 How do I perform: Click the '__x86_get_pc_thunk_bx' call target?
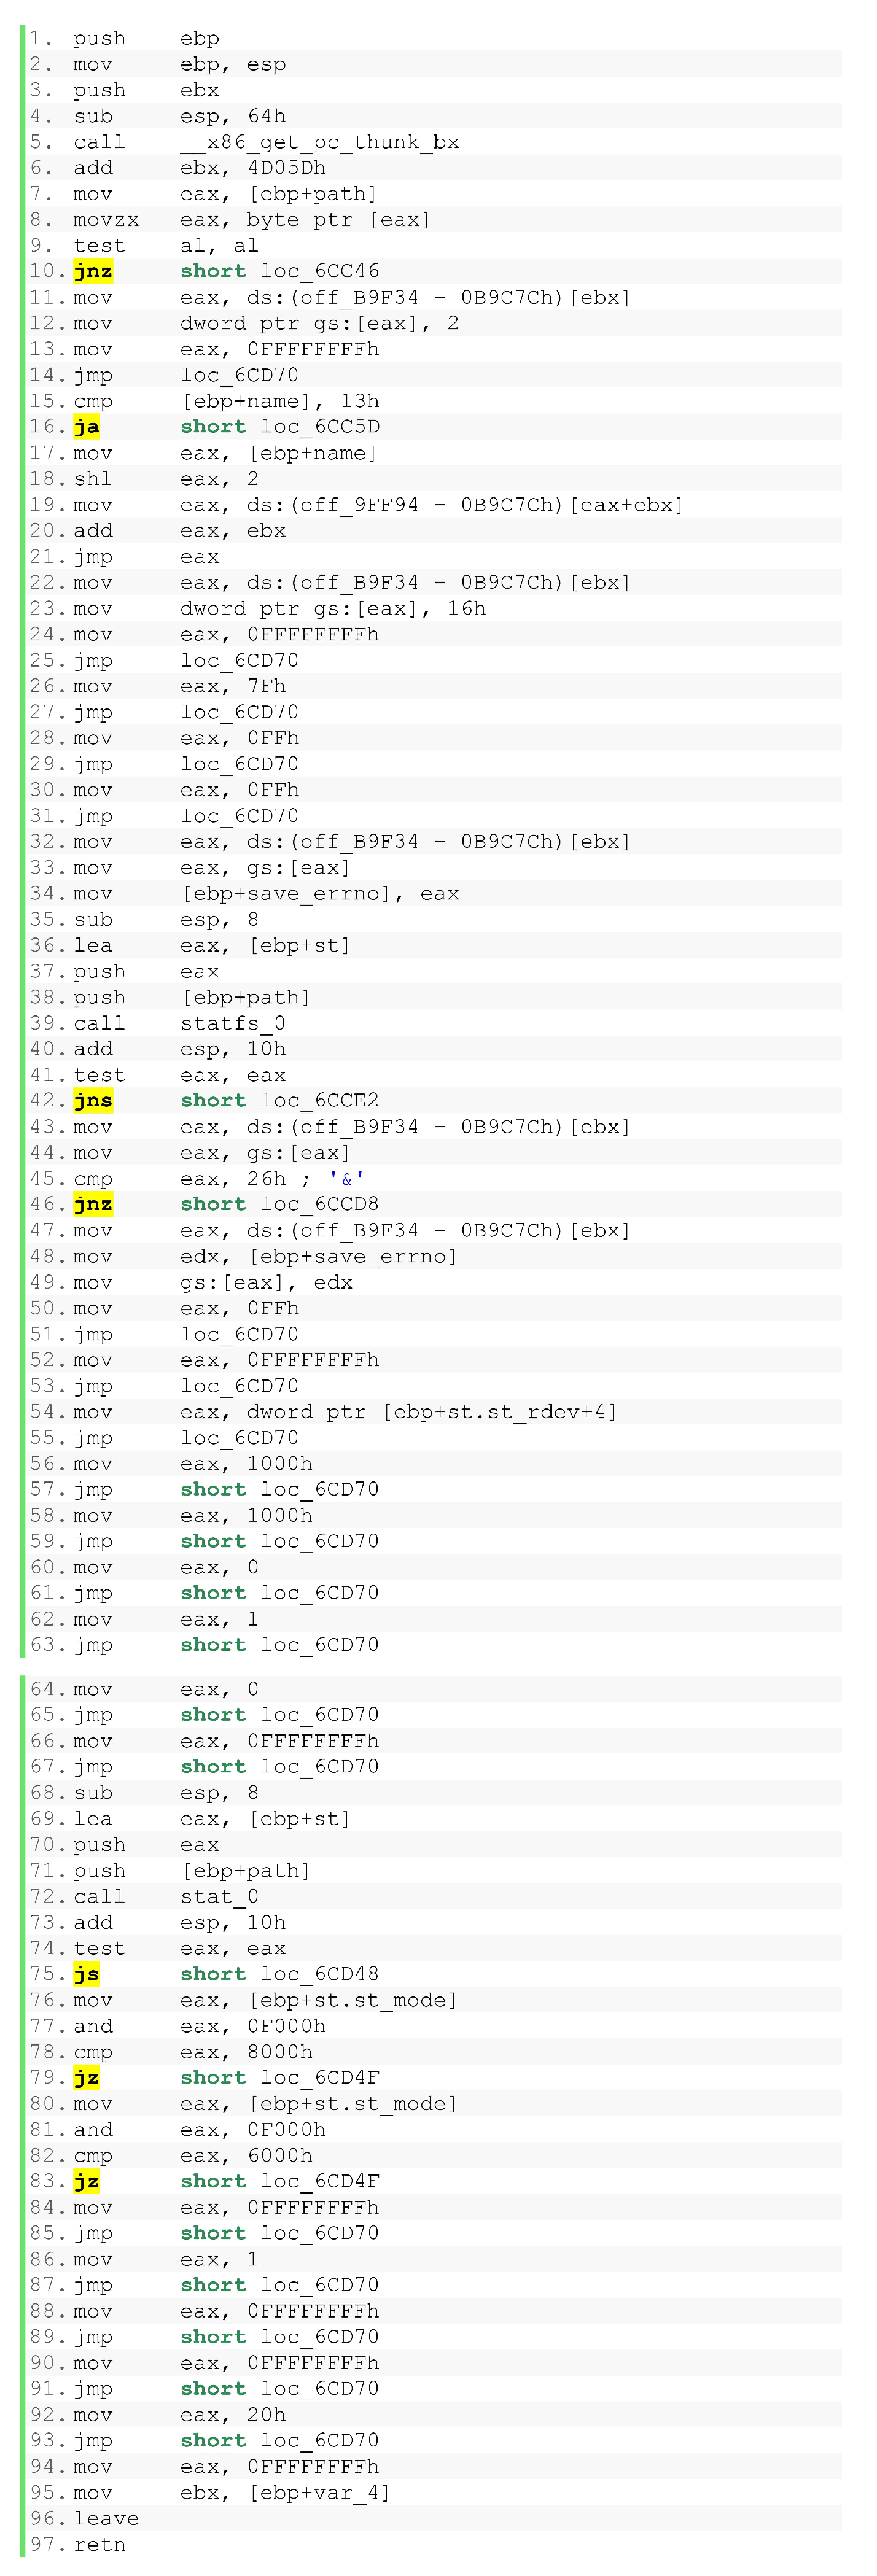[319, 142]
